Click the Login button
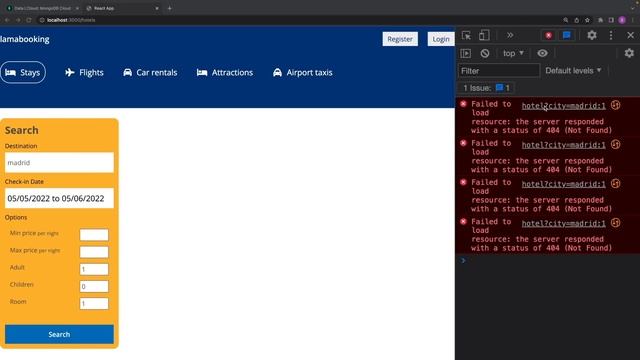640x360 pixels. [441, 39]
